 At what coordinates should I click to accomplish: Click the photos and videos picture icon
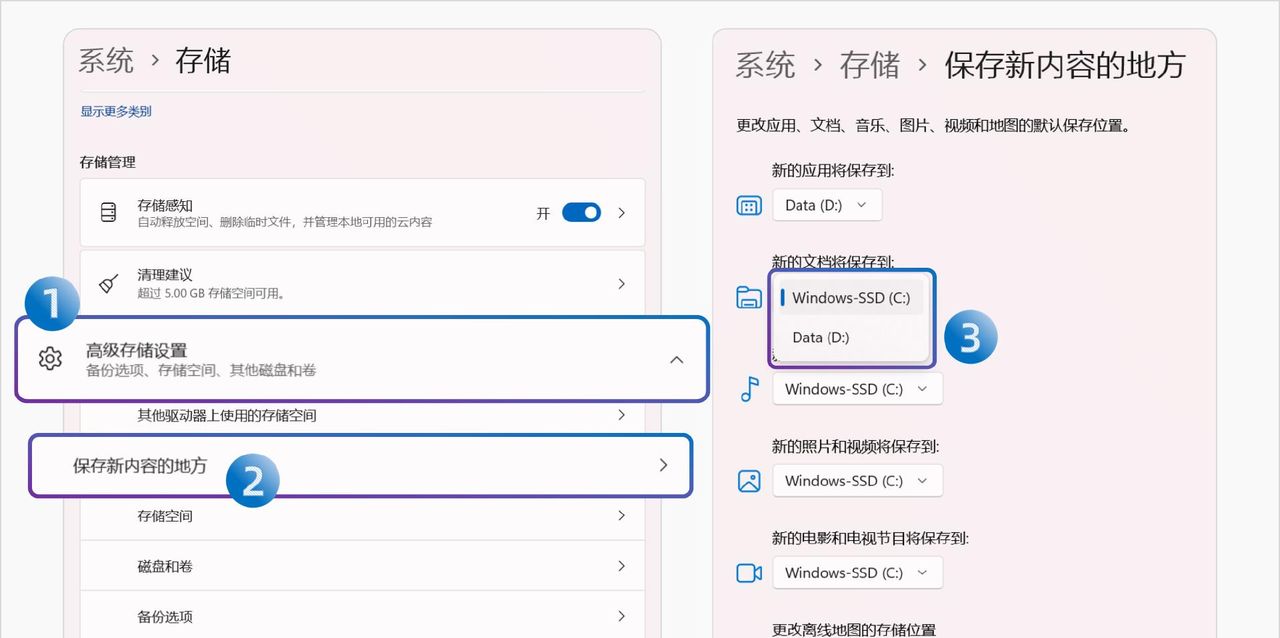[x=748, y=481]
